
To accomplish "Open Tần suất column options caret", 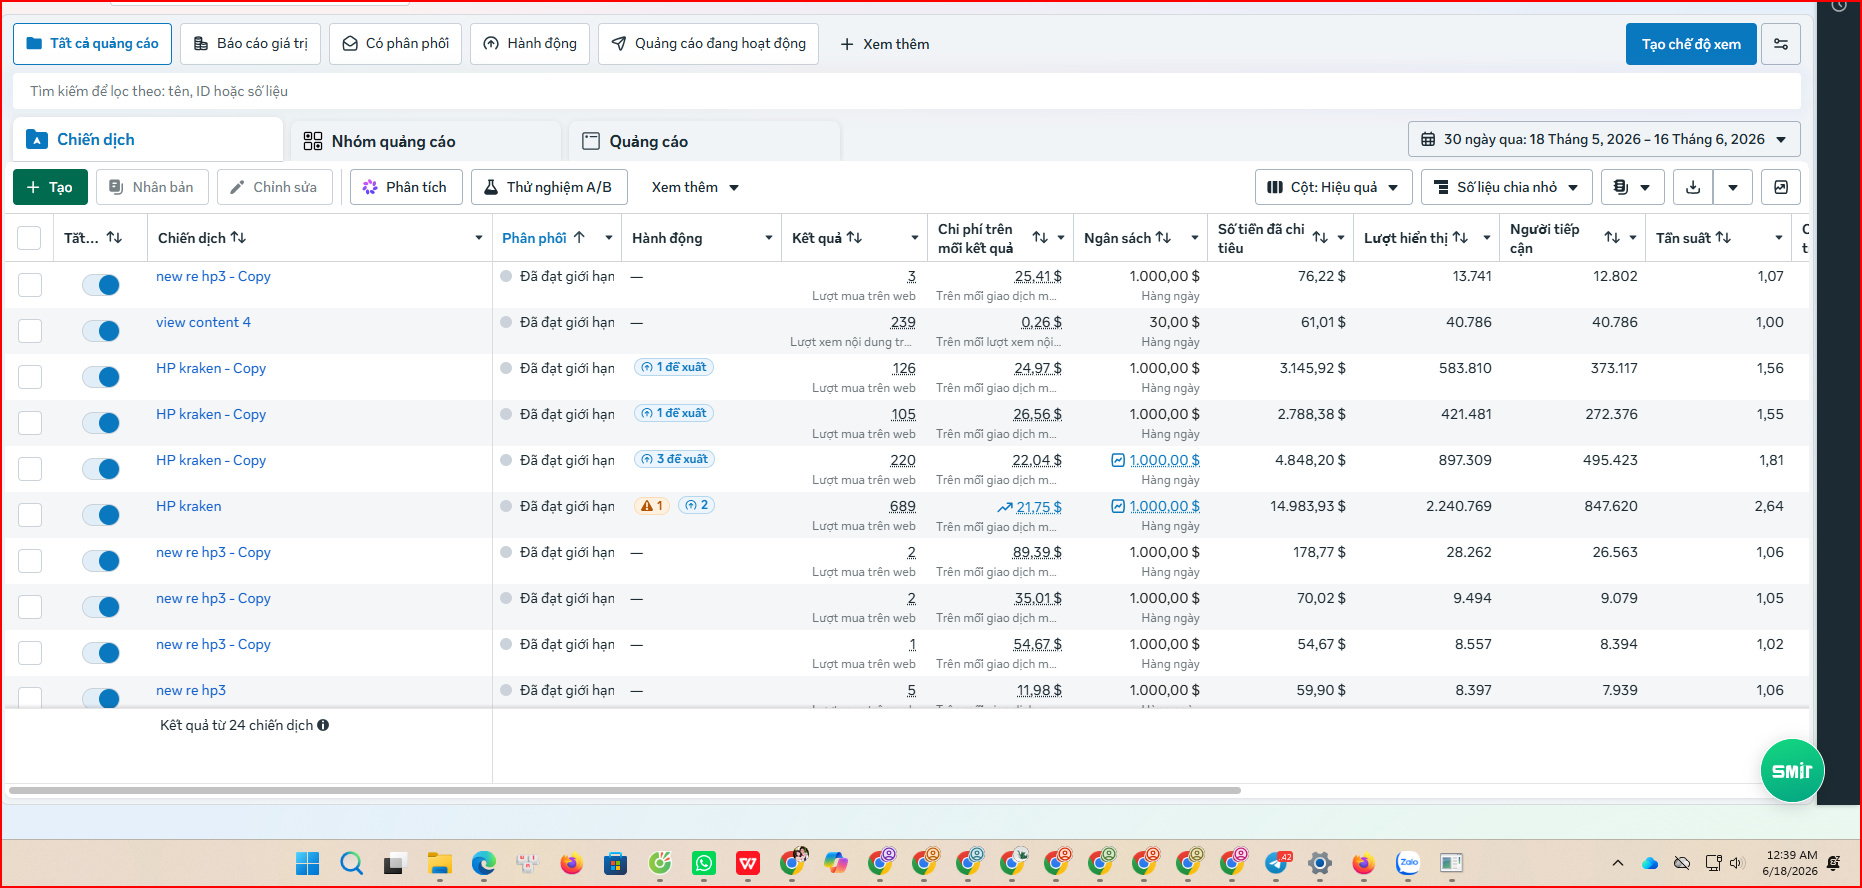I will (x=1779, y=238).
